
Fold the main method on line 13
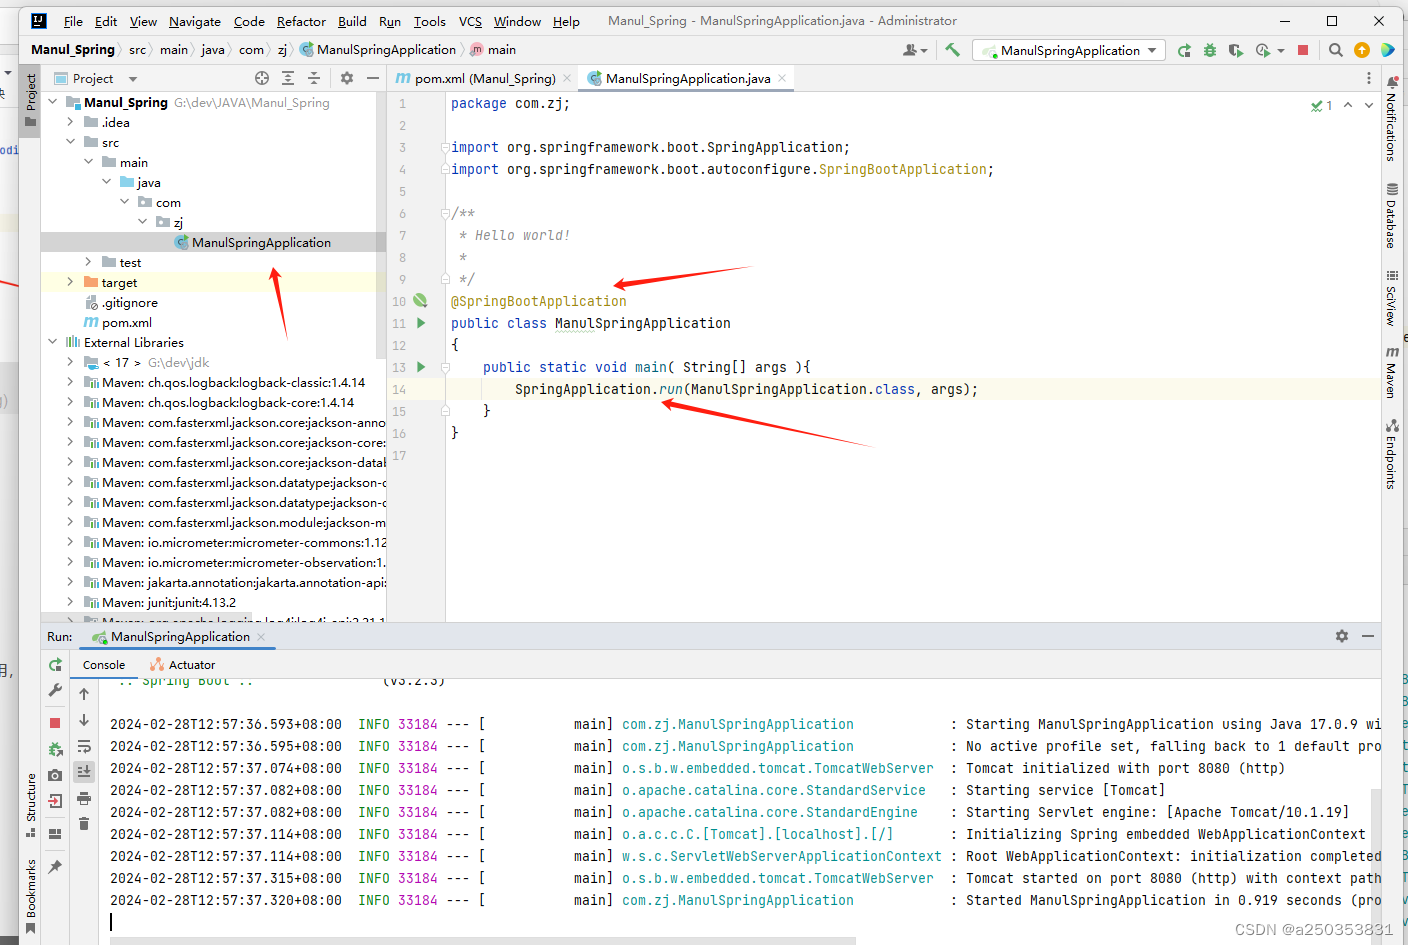(x=445, y=367)
